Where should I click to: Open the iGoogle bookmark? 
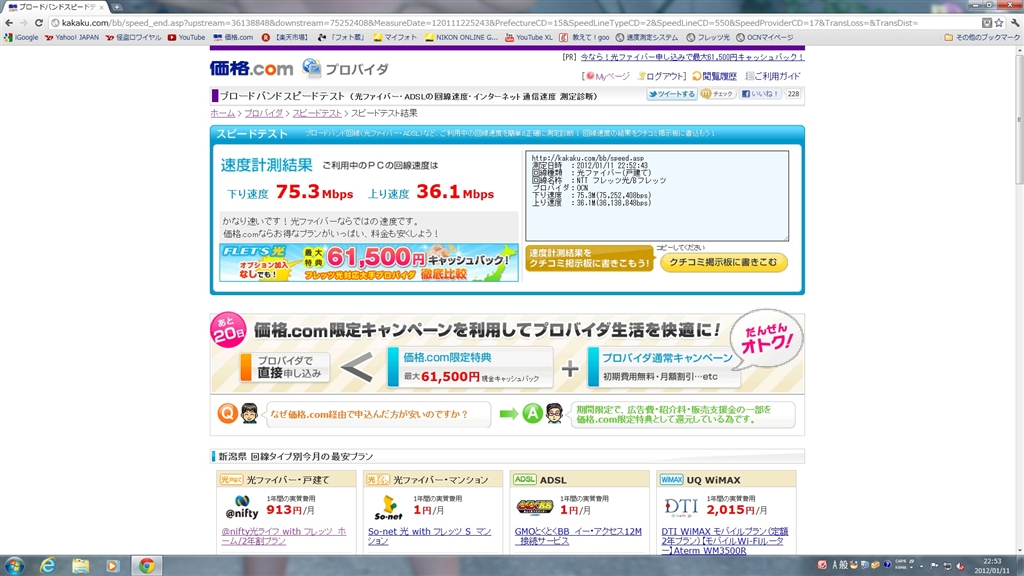pos(22,37)
